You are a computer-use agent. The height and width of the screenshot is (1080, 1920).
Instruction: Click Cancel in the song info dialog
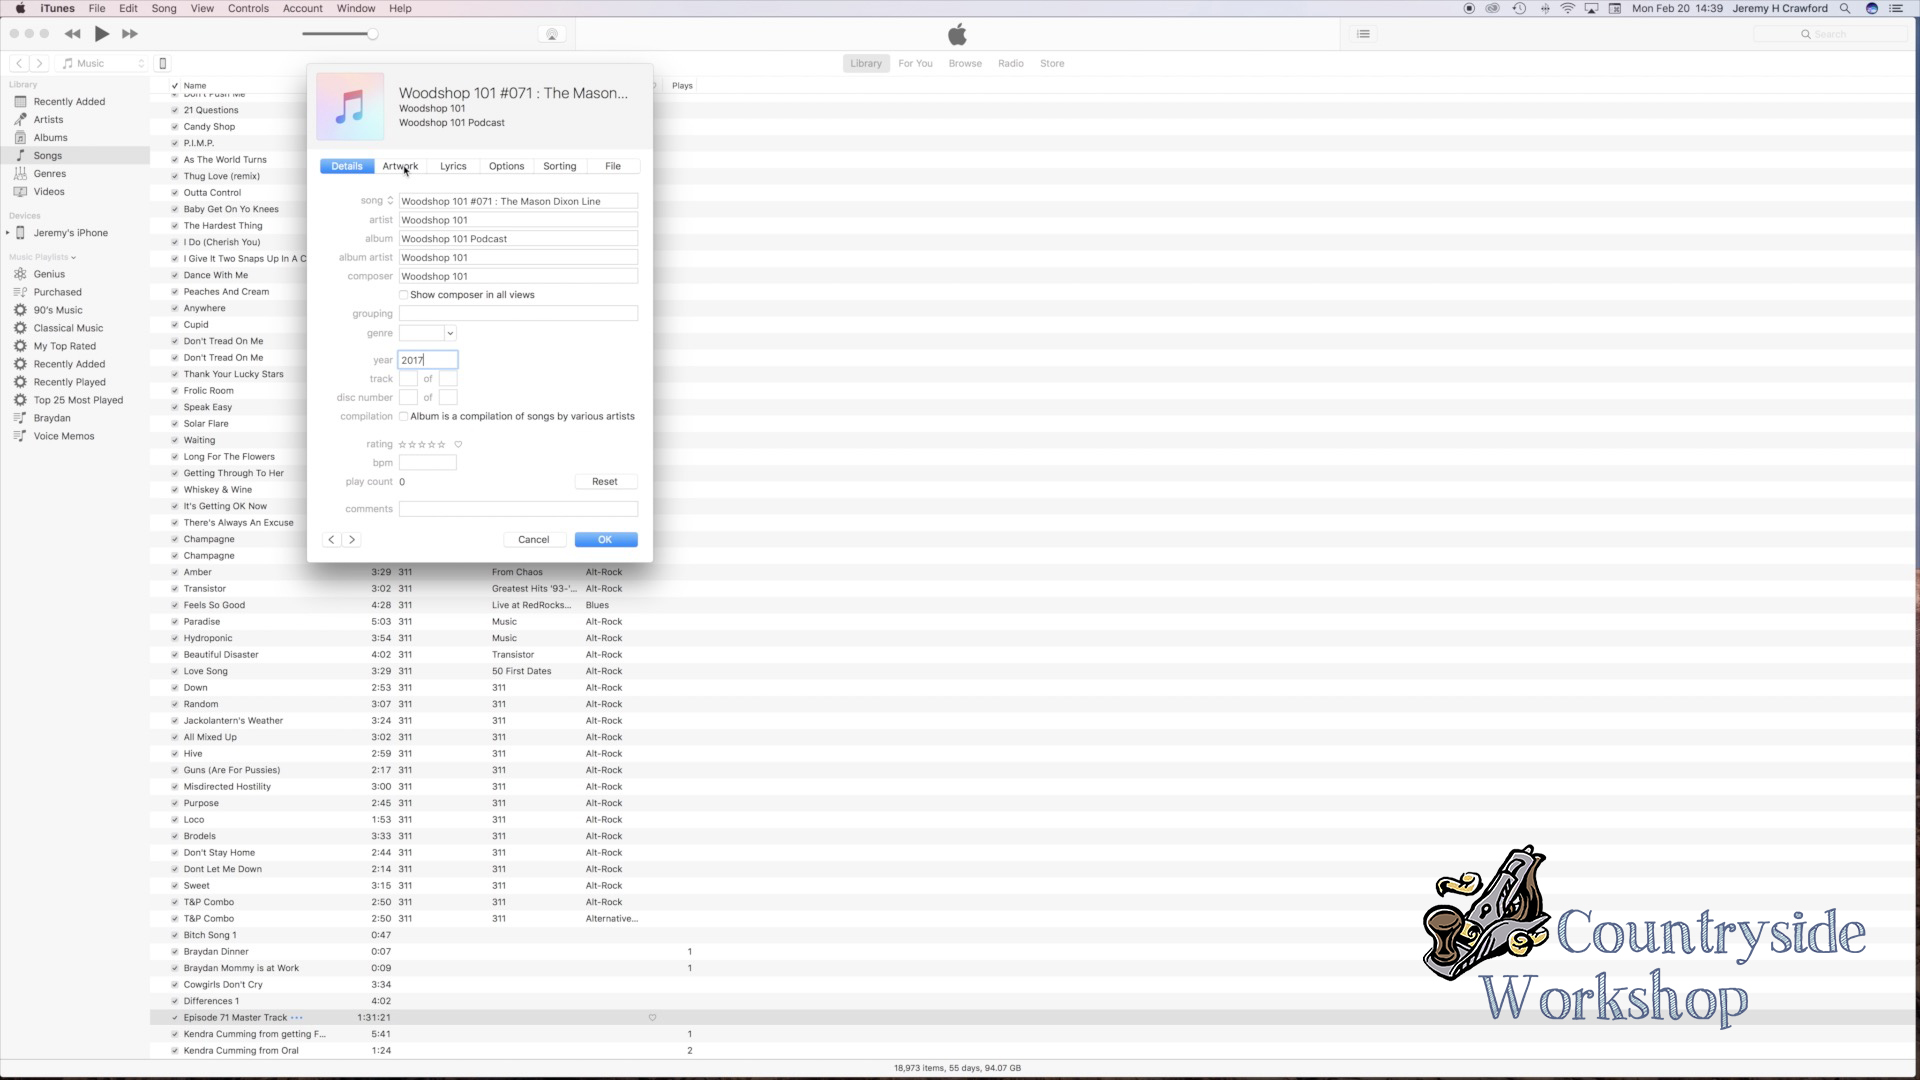tap(533, 540)
